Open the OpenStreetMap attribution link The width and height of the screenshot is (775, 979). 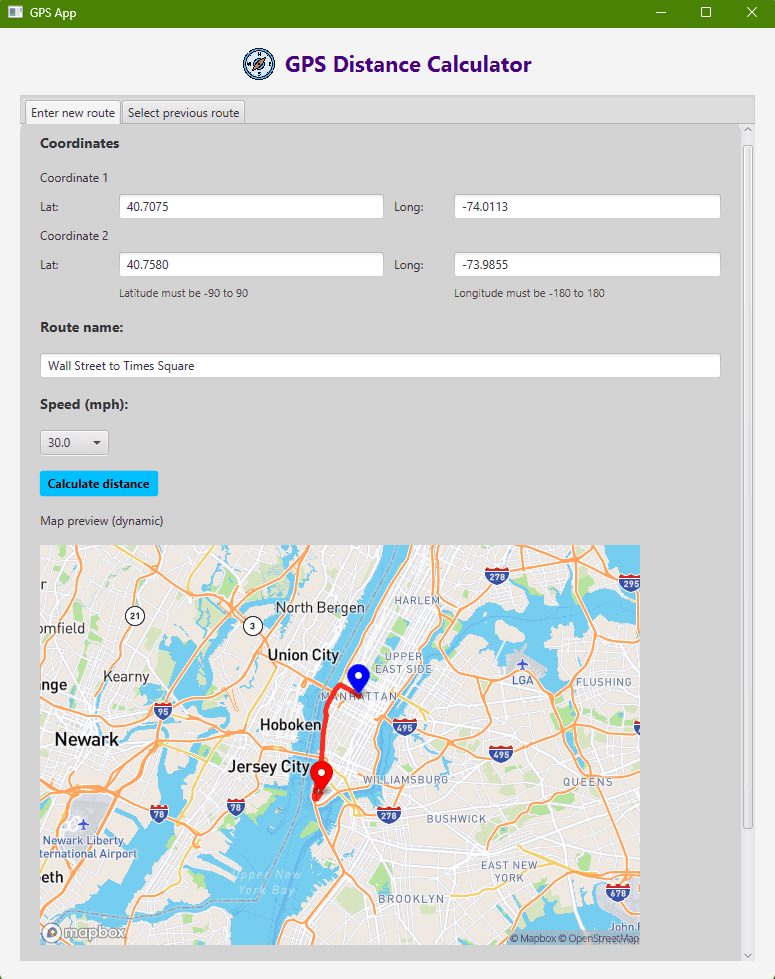pos(598,938)
